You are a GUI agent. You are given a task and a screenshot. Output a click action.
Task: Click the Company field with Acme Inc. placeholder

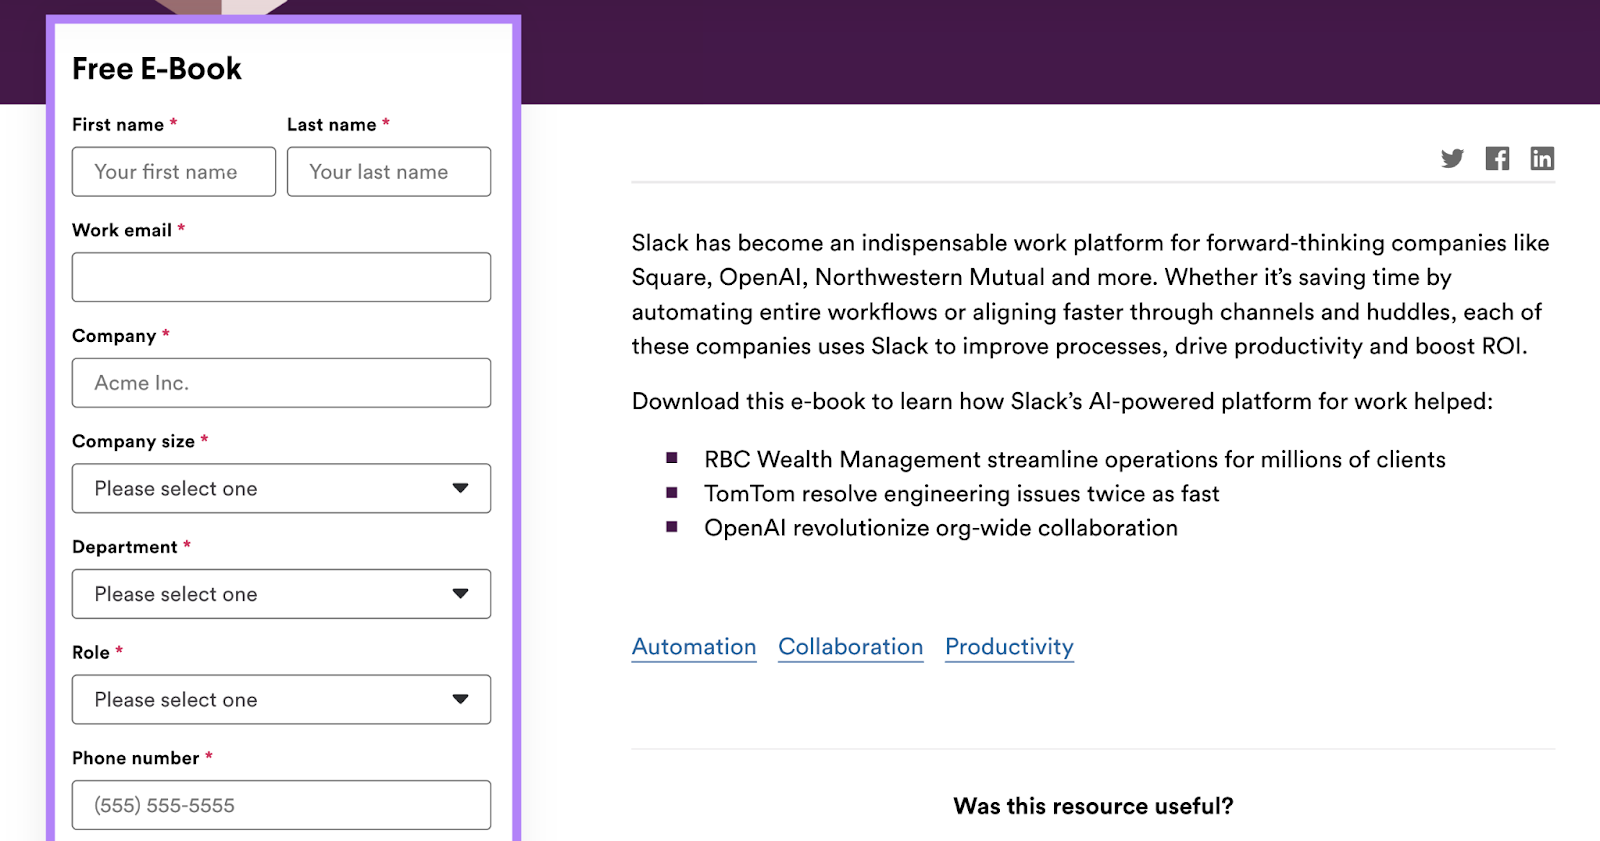281,383
